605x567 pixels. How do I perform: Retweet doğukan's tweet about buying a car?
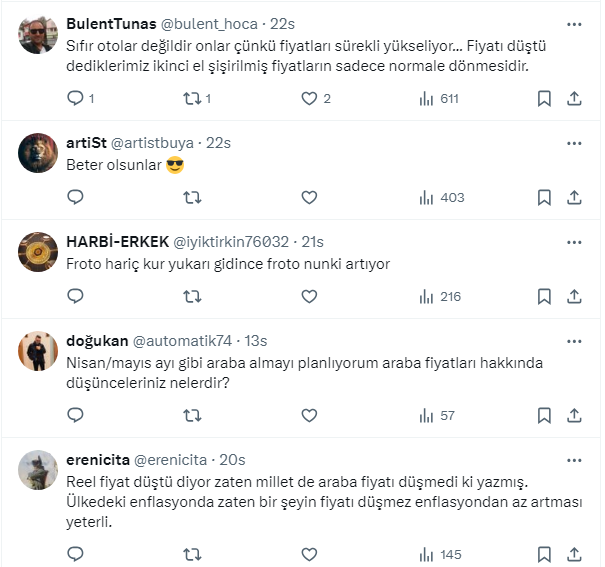192,415
